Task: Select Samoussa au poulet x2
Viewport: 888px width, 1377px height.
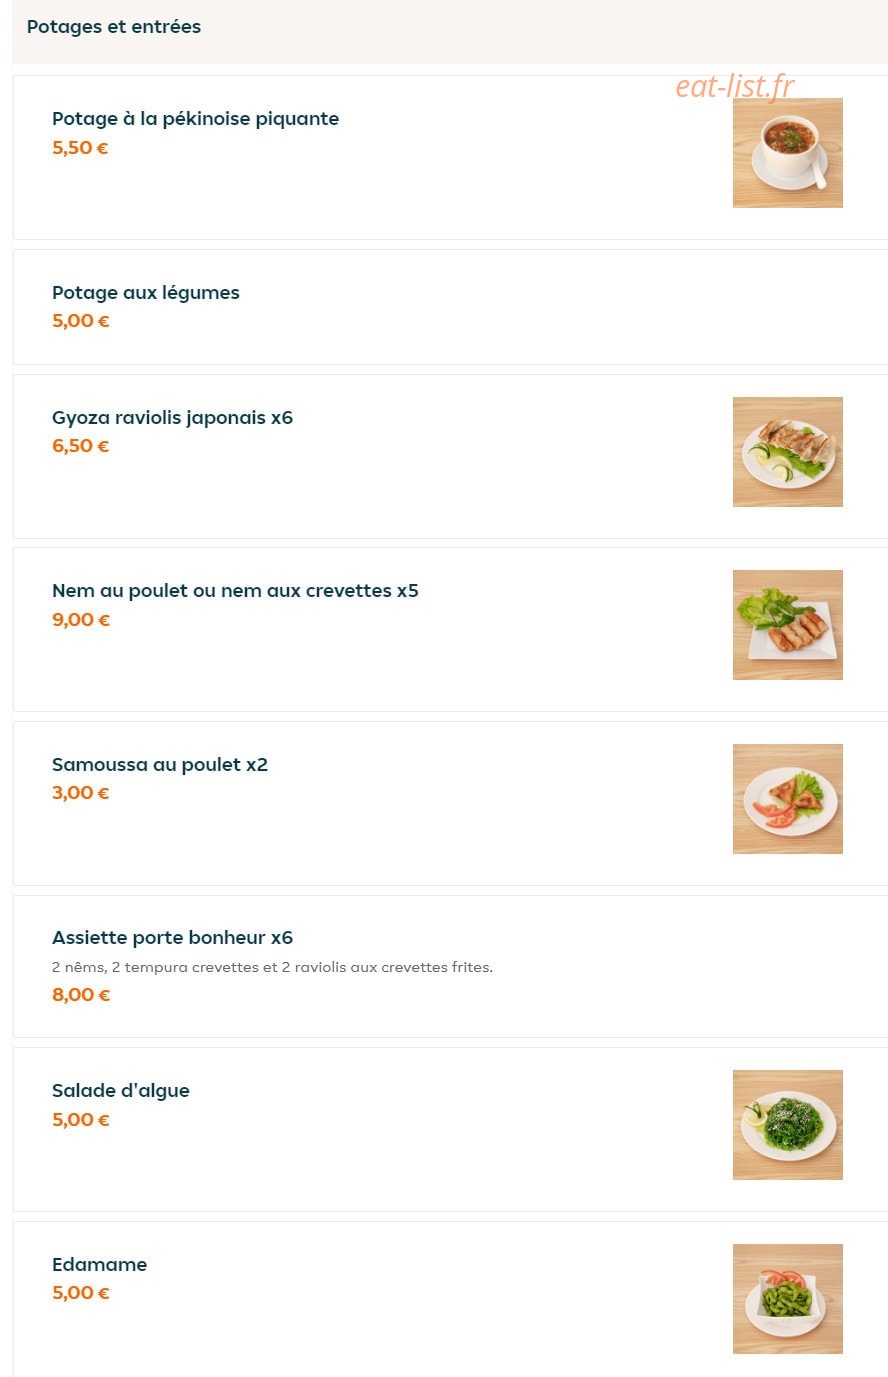Action: tap(160, 765)
